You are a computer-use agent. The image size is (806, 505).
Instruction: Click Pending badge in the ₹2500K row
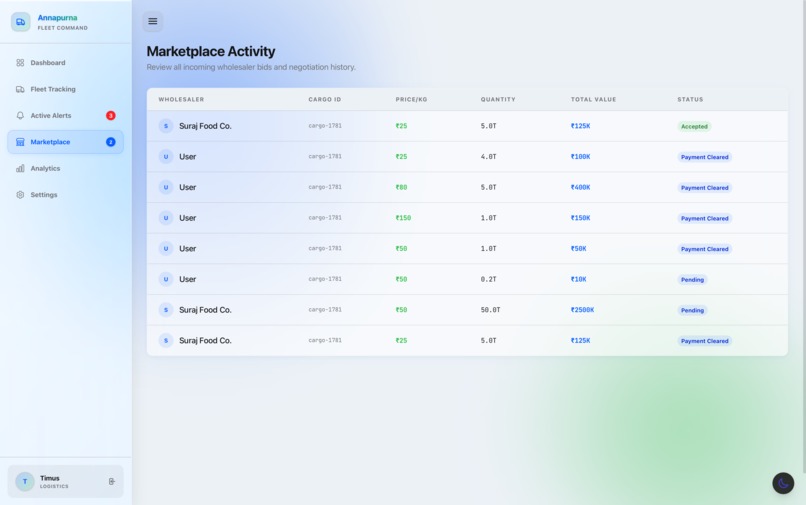(692, 310)
